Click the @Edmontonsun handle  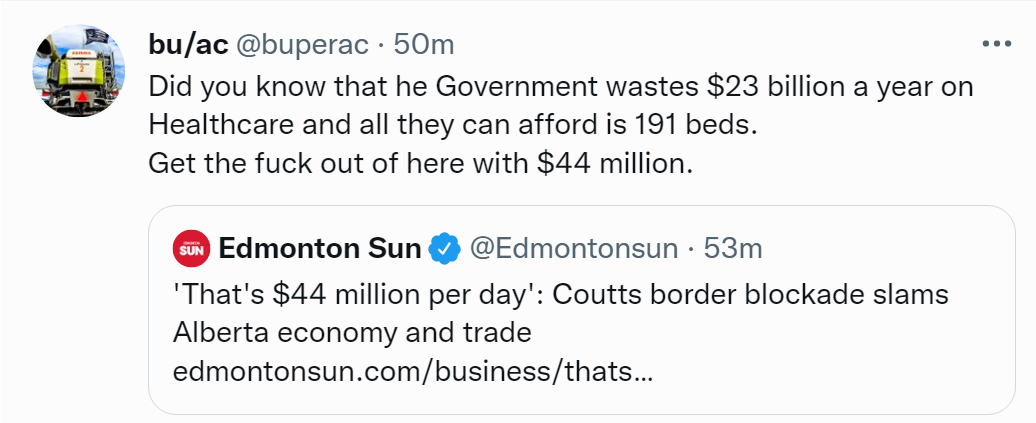click(574, 249)
